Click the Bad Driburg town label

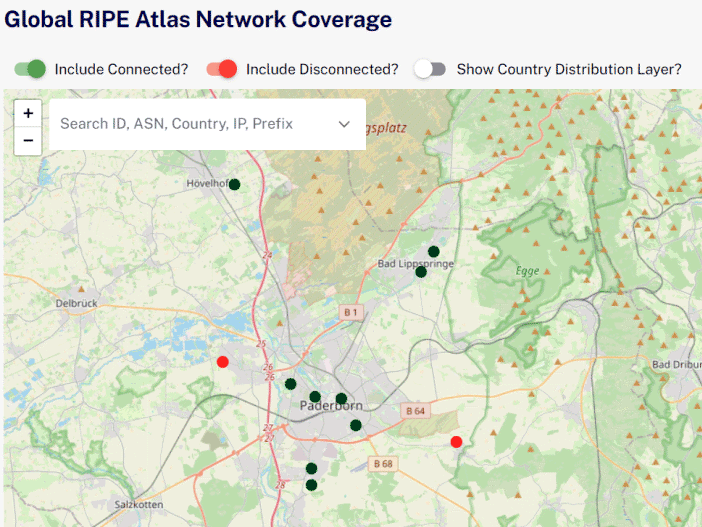(676, 364)
